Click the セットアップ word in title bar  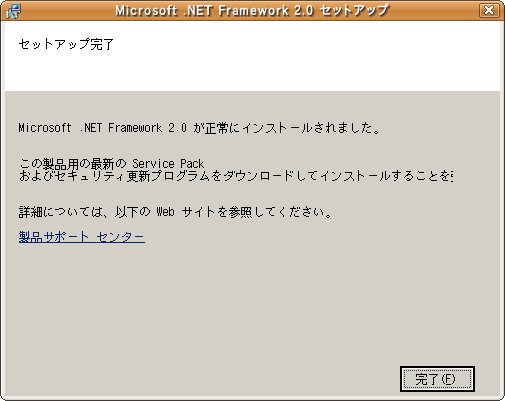[354, 11]
